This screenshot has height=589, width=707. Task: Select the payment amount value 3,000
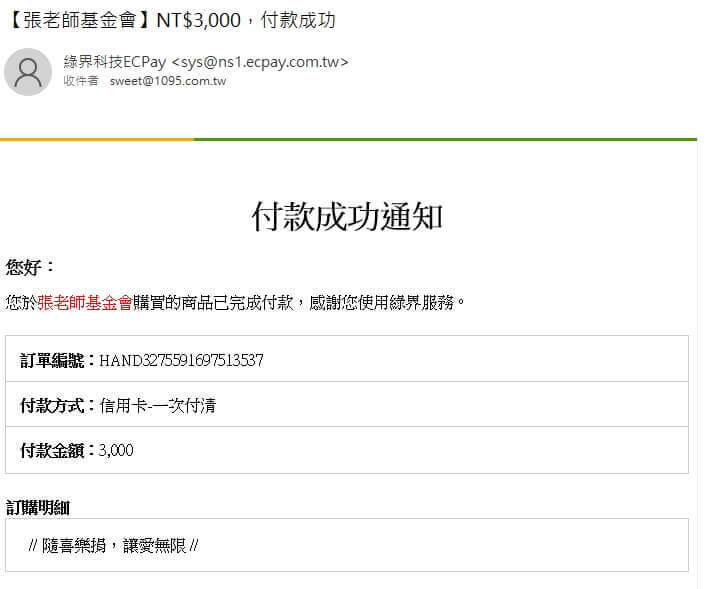click(116, 450)
